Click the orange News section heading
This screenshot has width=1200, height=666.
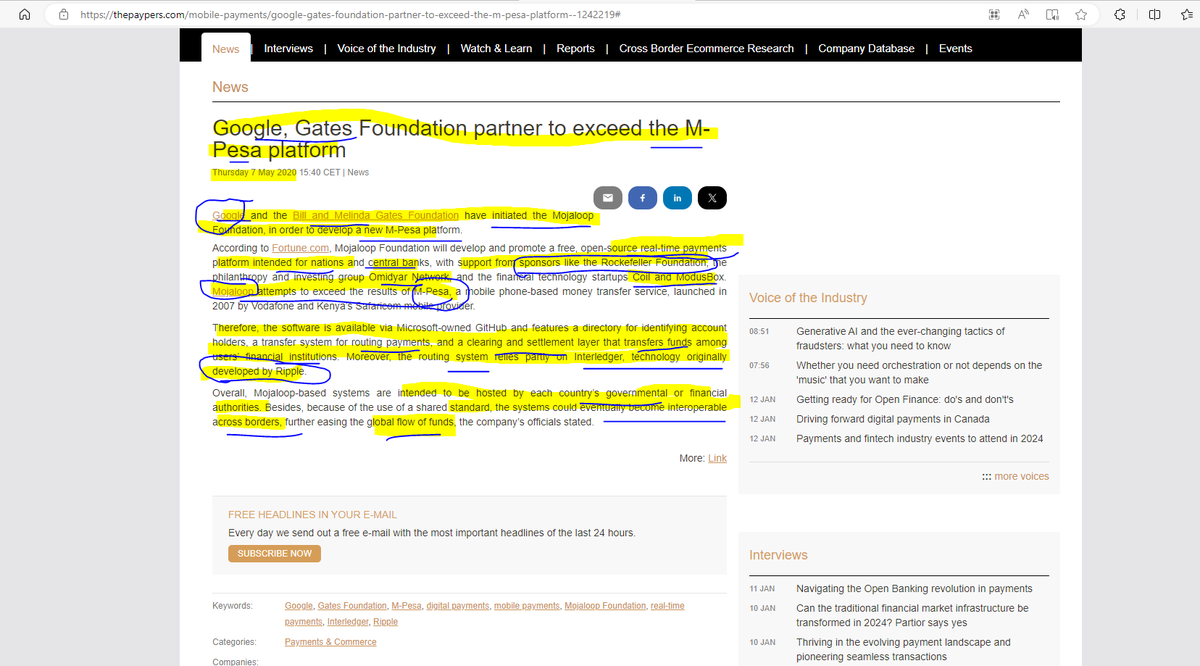[x=230, y=87]
